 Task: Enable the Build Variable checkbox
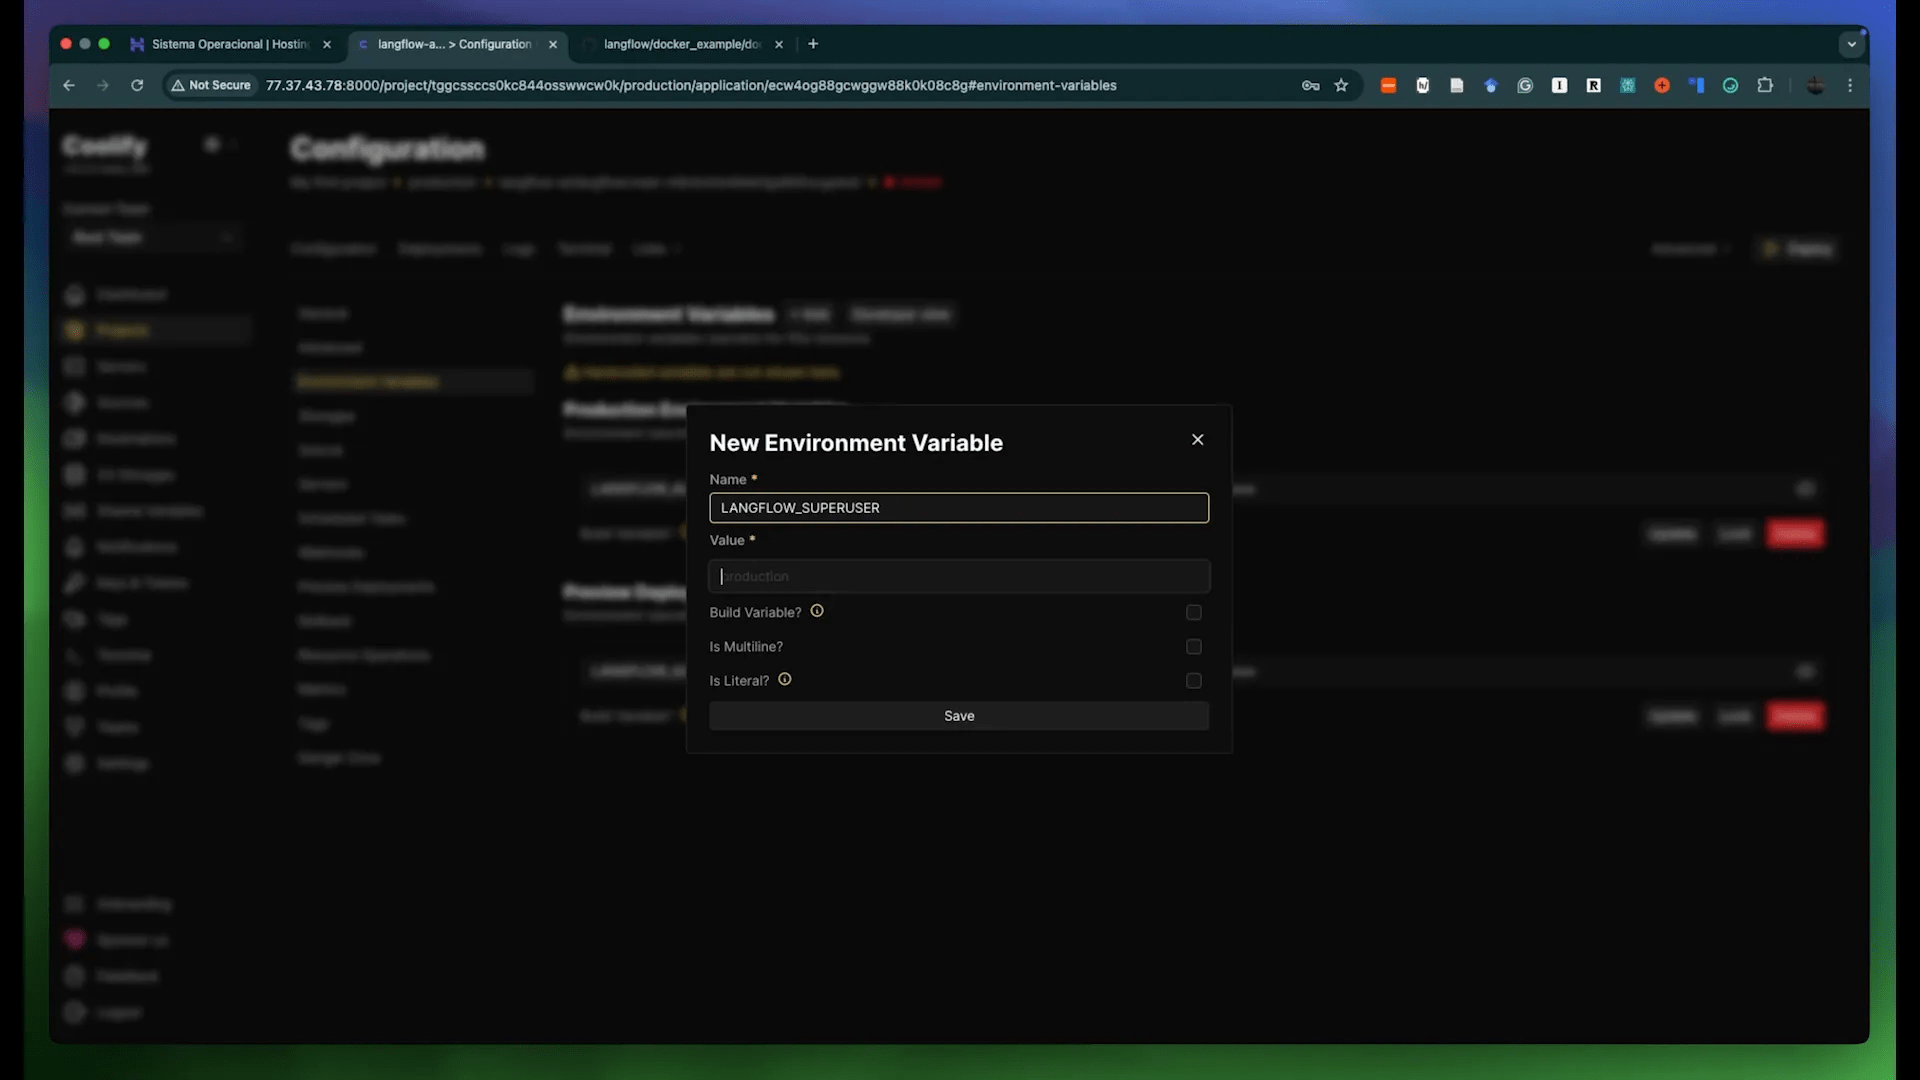(x=1194, y=613)
